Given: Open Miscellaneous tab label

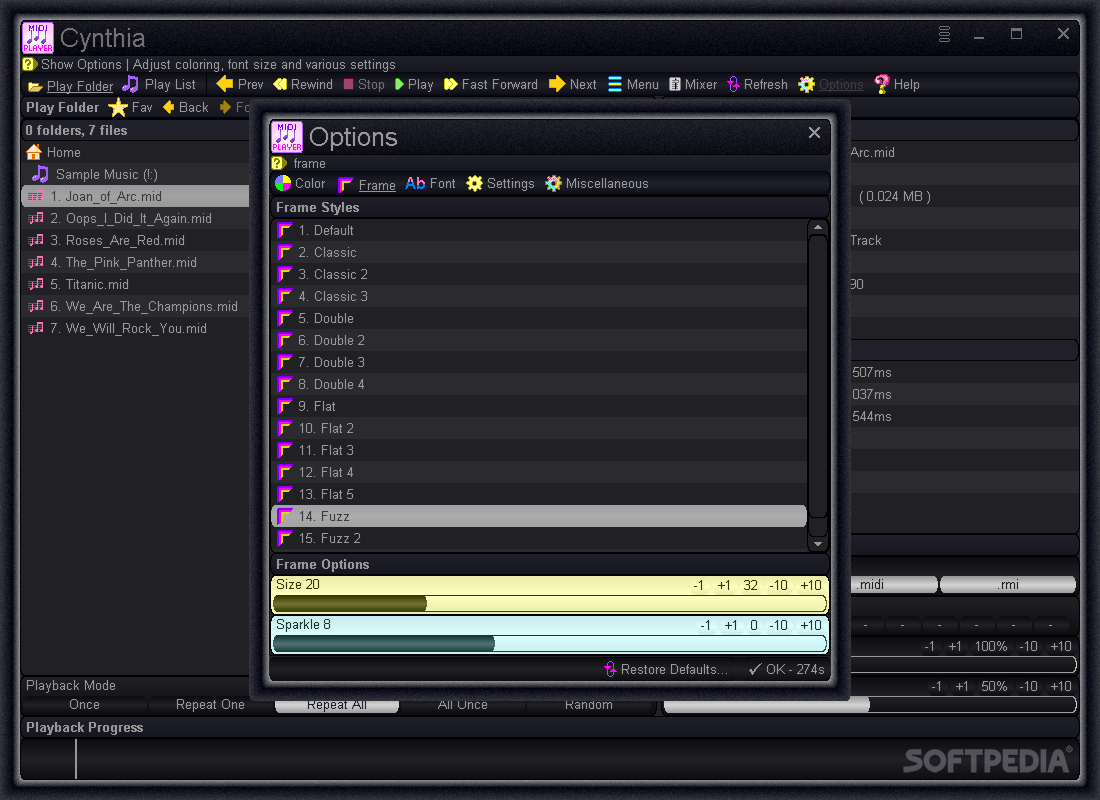Looking at the screenshot, I should click(607, 183).
